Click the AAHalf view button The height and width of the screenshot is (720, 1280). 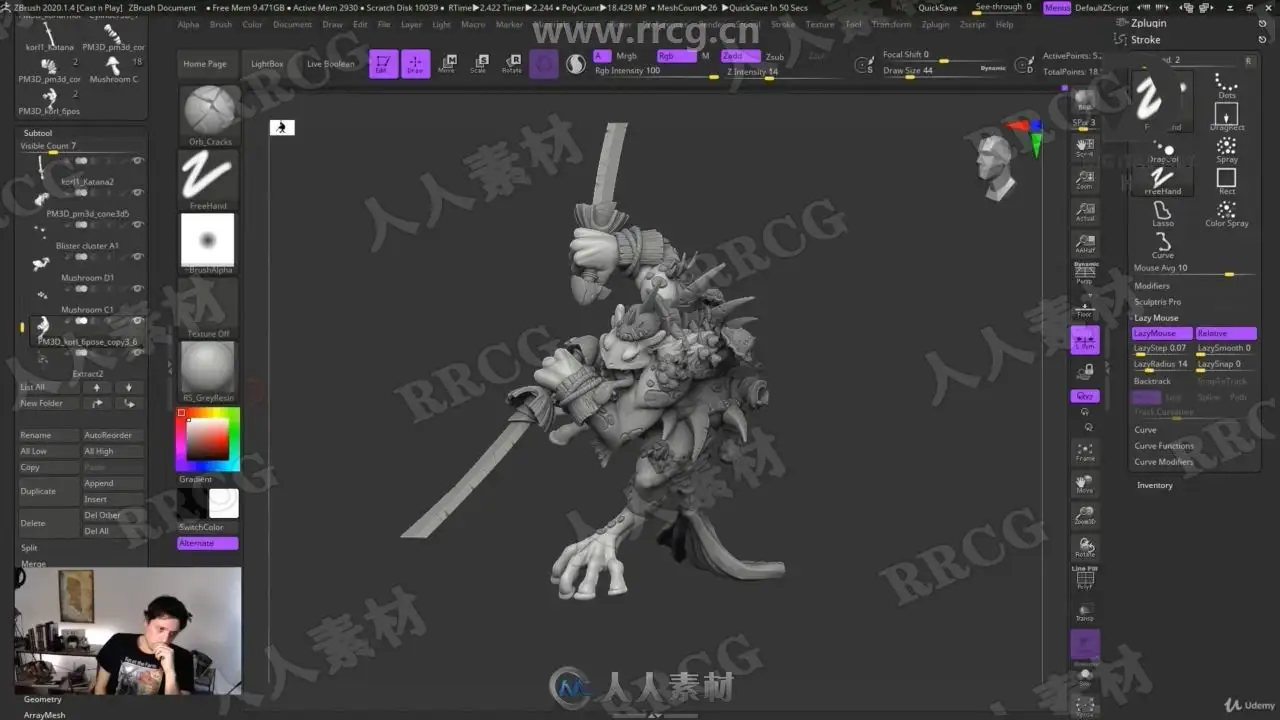(1085, 243)
